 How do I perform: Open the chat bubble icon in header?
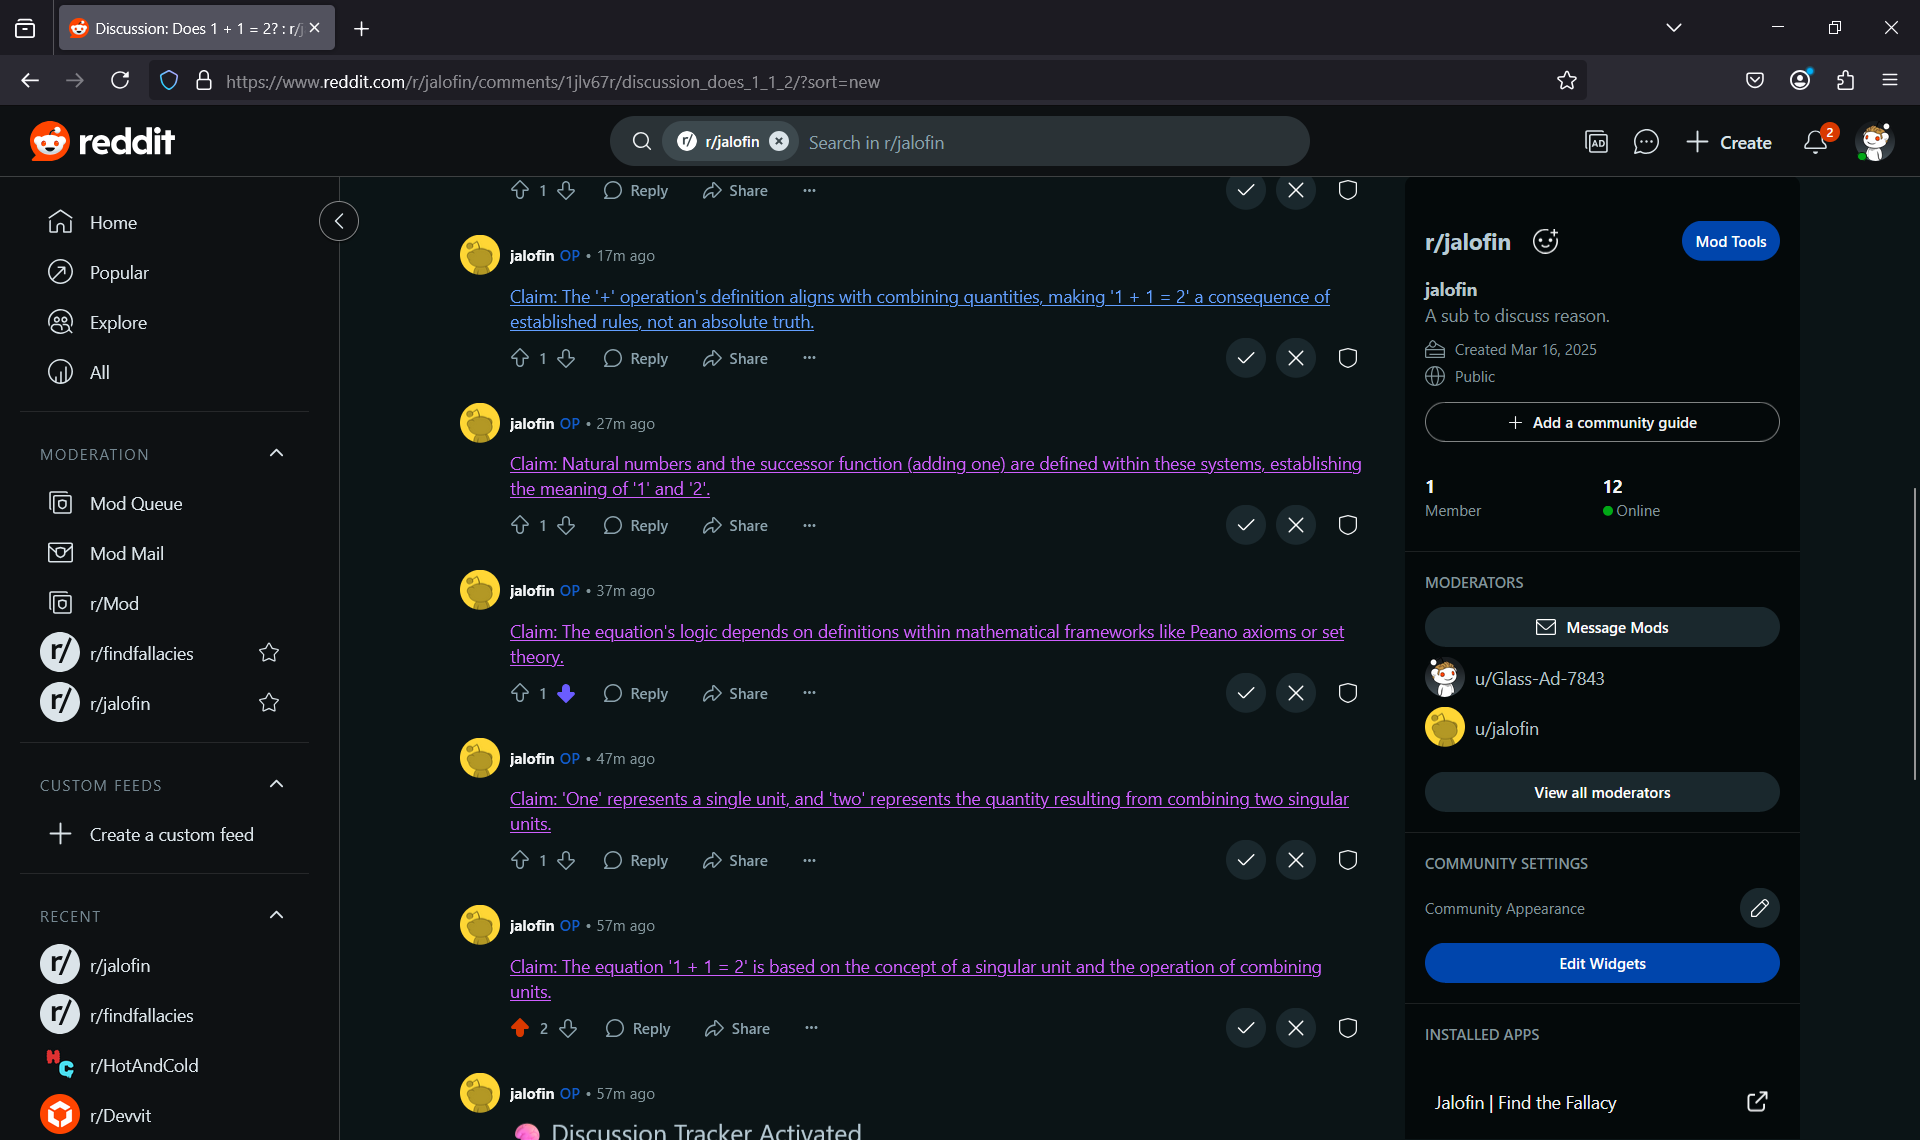(x=1645, y=142)
